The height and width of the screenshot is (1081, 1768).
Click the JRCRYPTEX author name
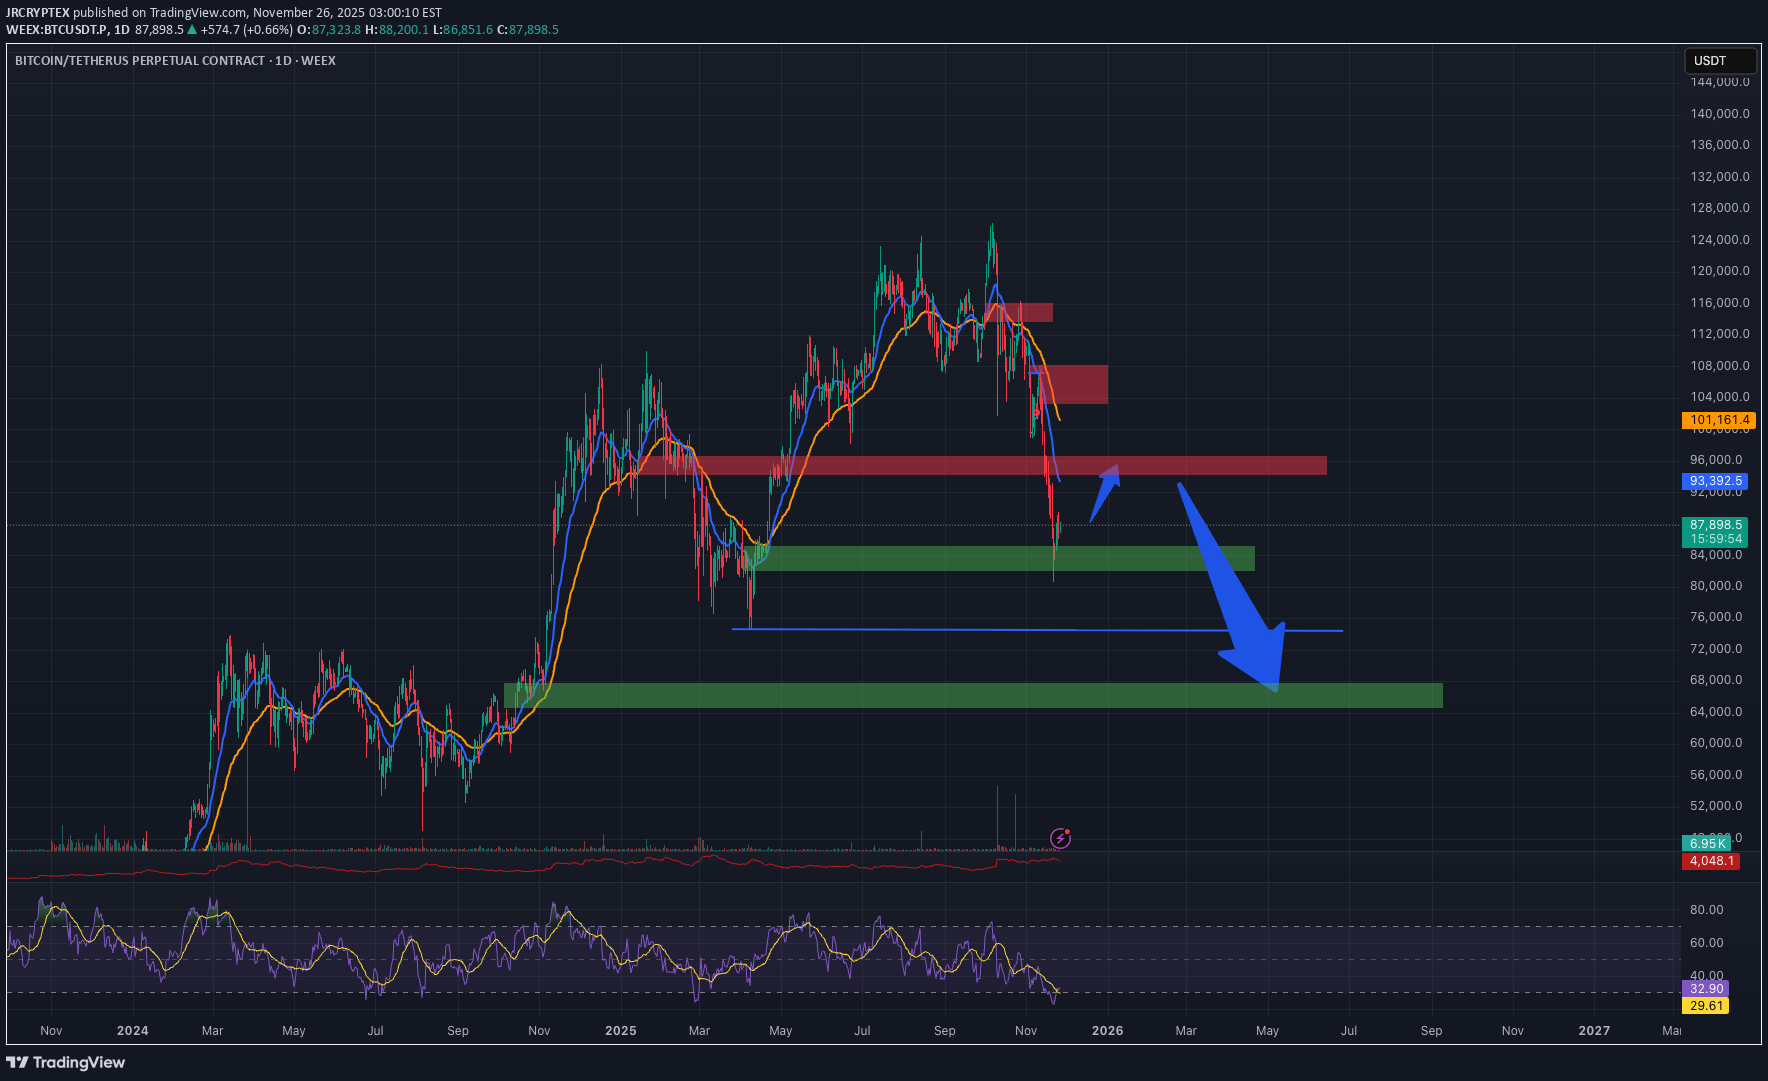pyautogui.click(x=37, y=12)
